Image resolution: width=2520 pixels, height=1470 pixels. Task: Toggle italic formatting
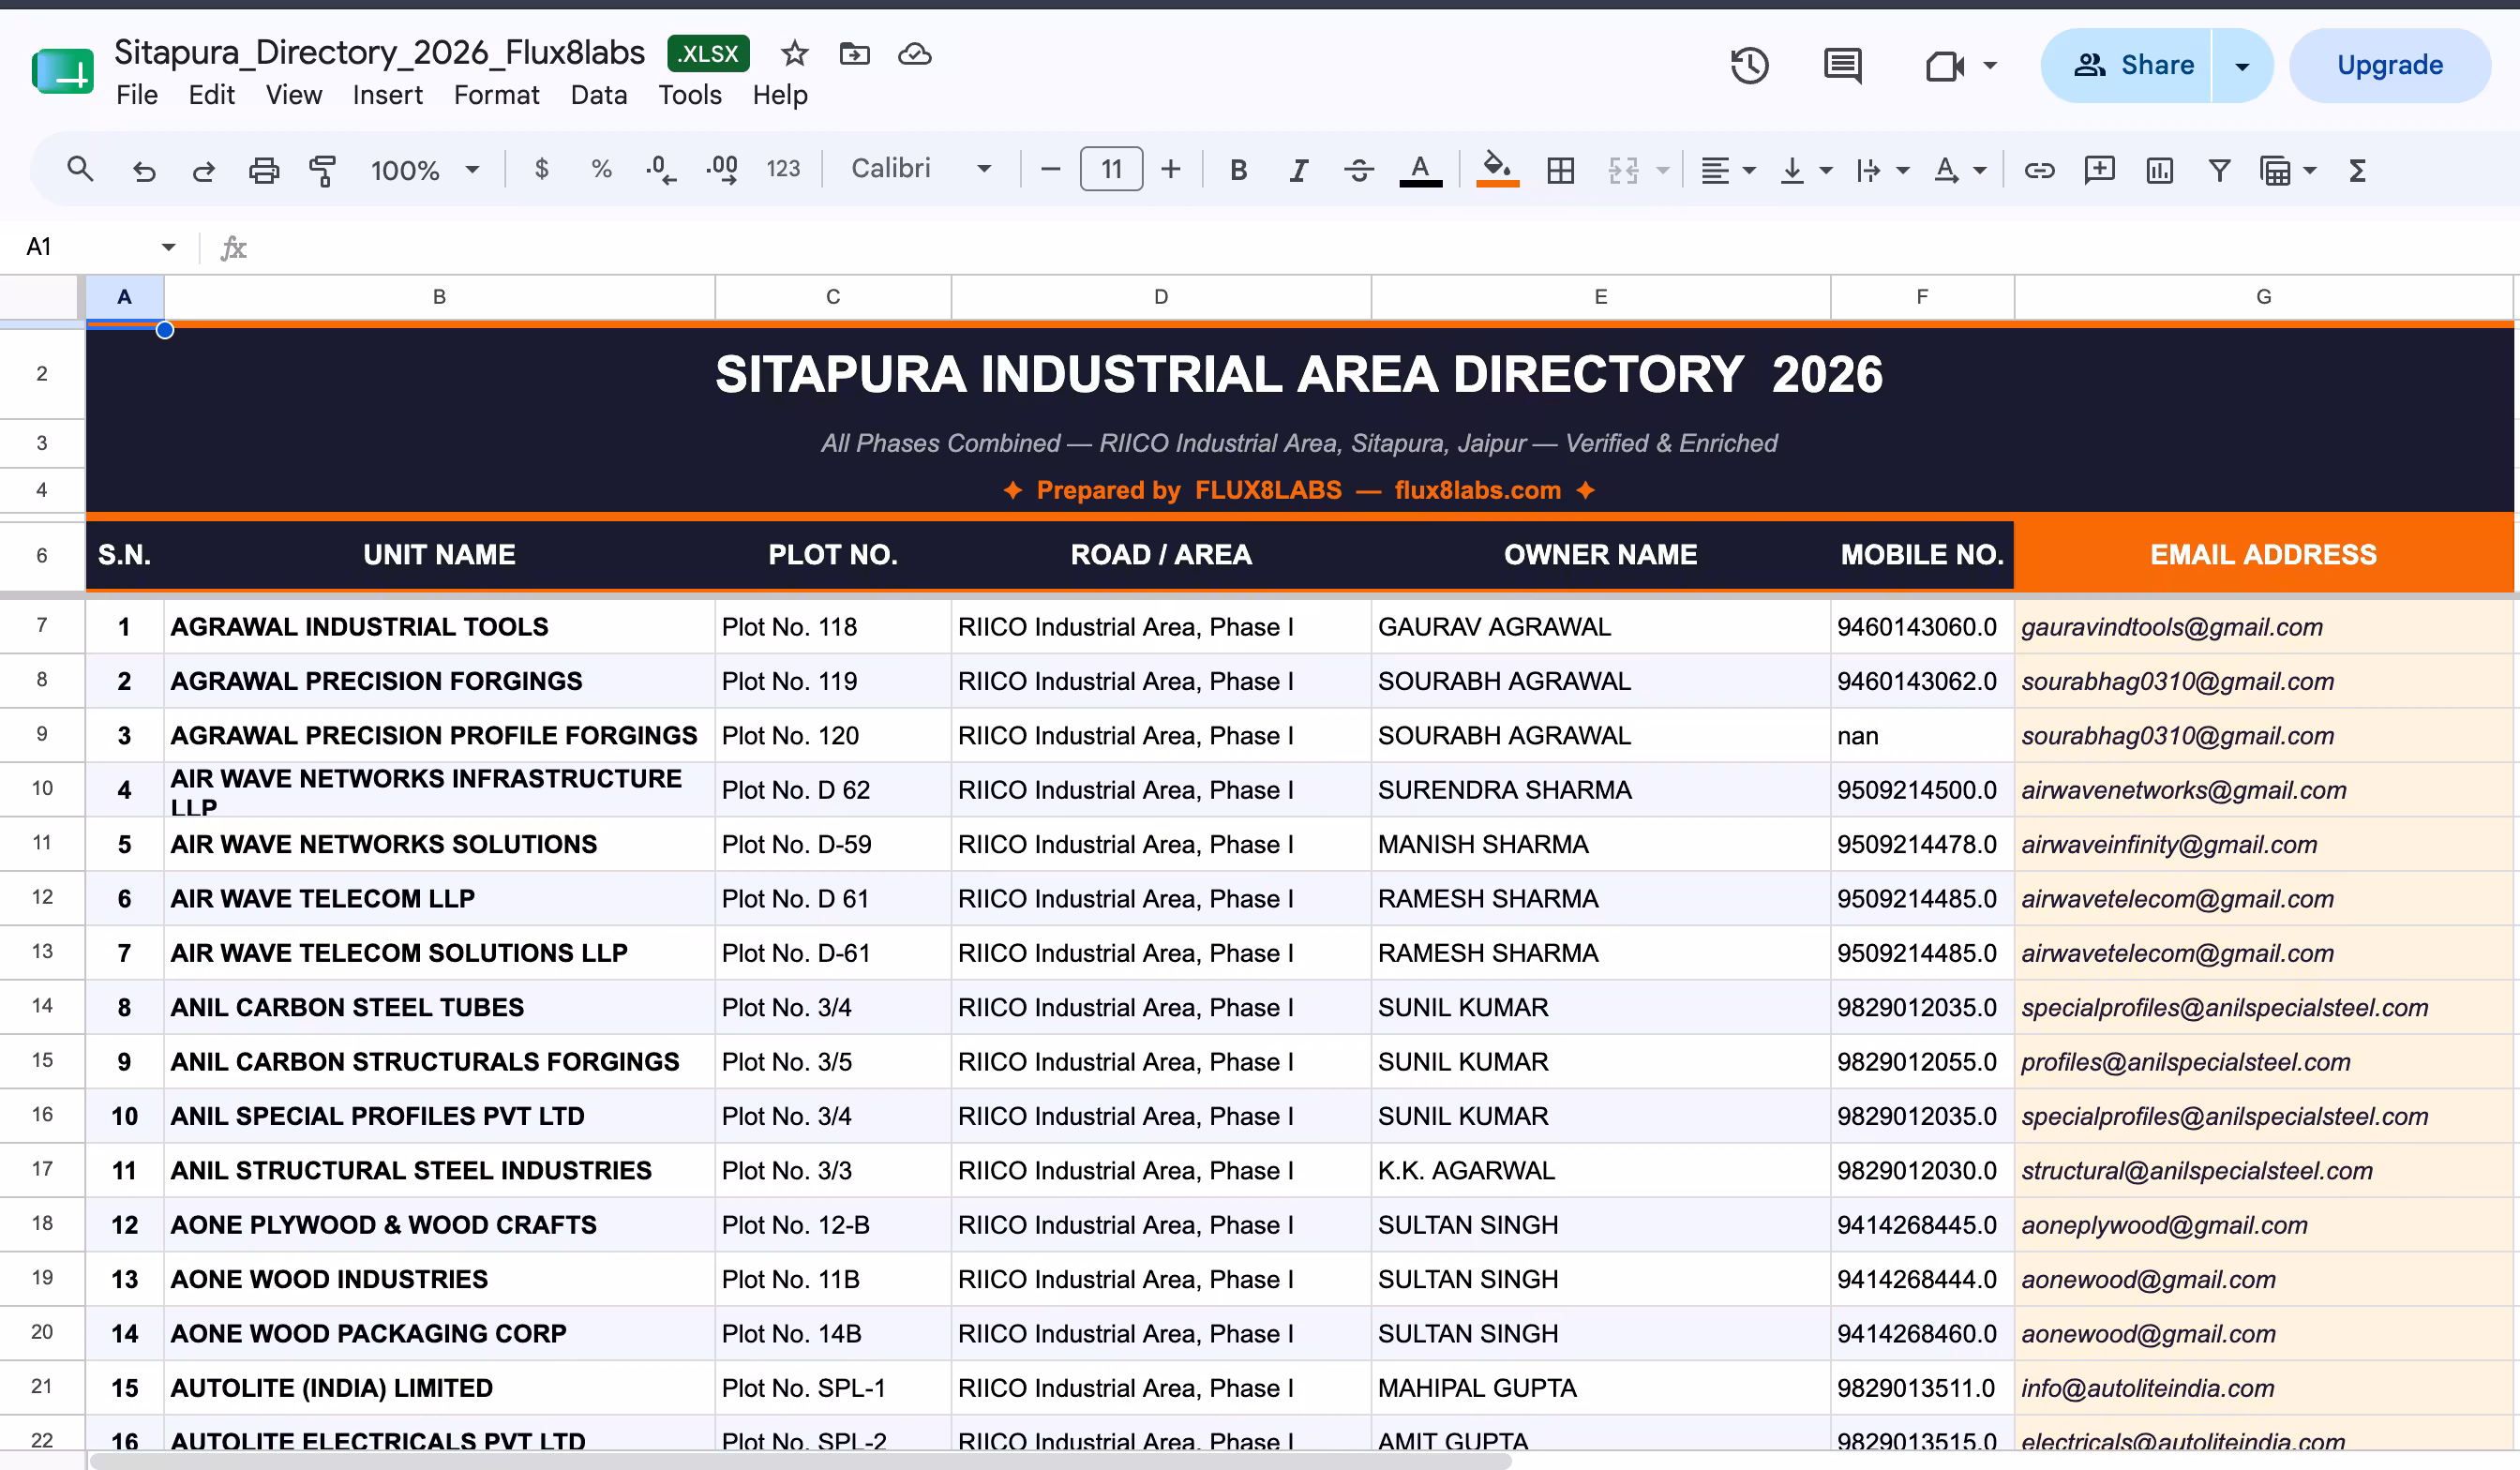click(1298, 170)
